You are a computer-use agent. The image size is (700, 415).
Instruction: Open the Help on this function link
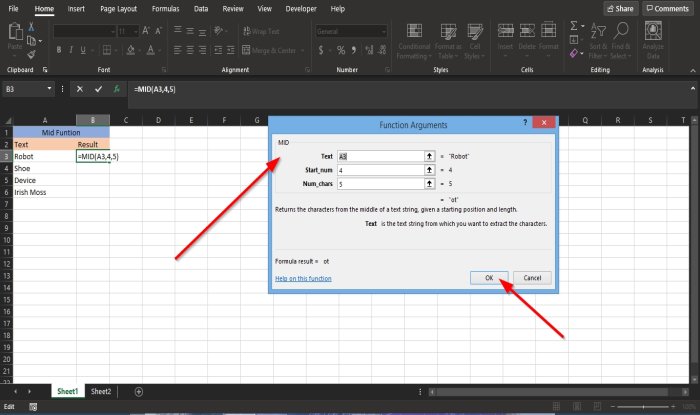pos(303,278)
